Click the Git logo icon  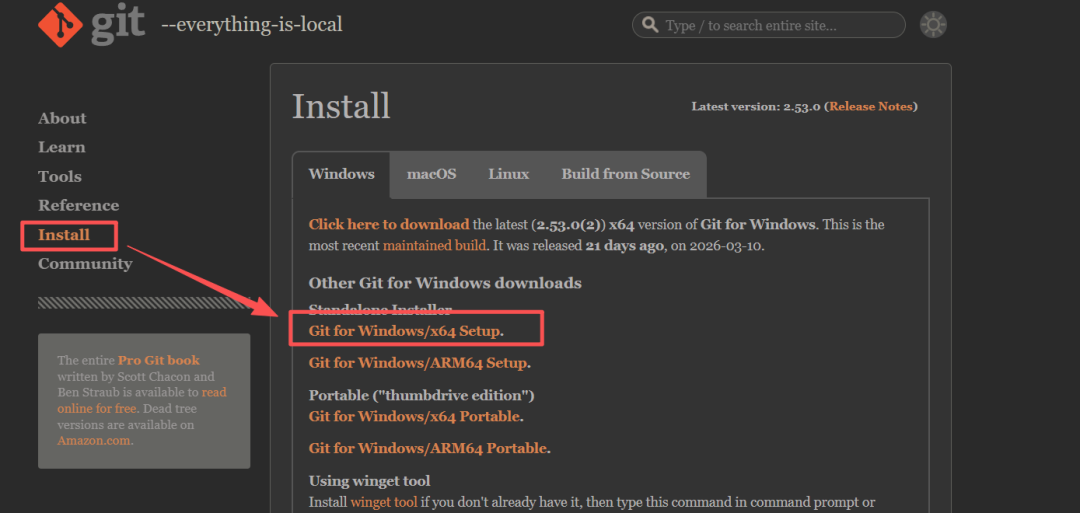click(x=61, y=24)
